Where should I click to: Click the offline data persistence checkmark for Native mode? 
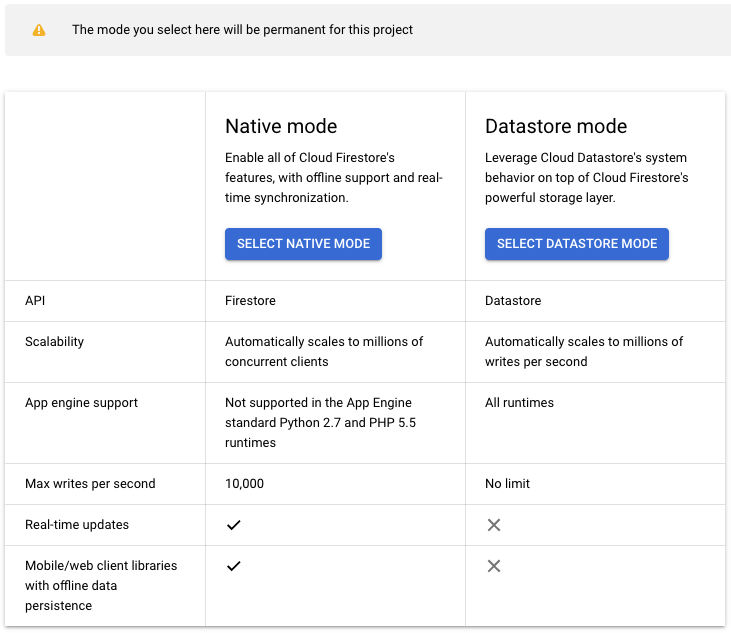[x=234, y=566]
